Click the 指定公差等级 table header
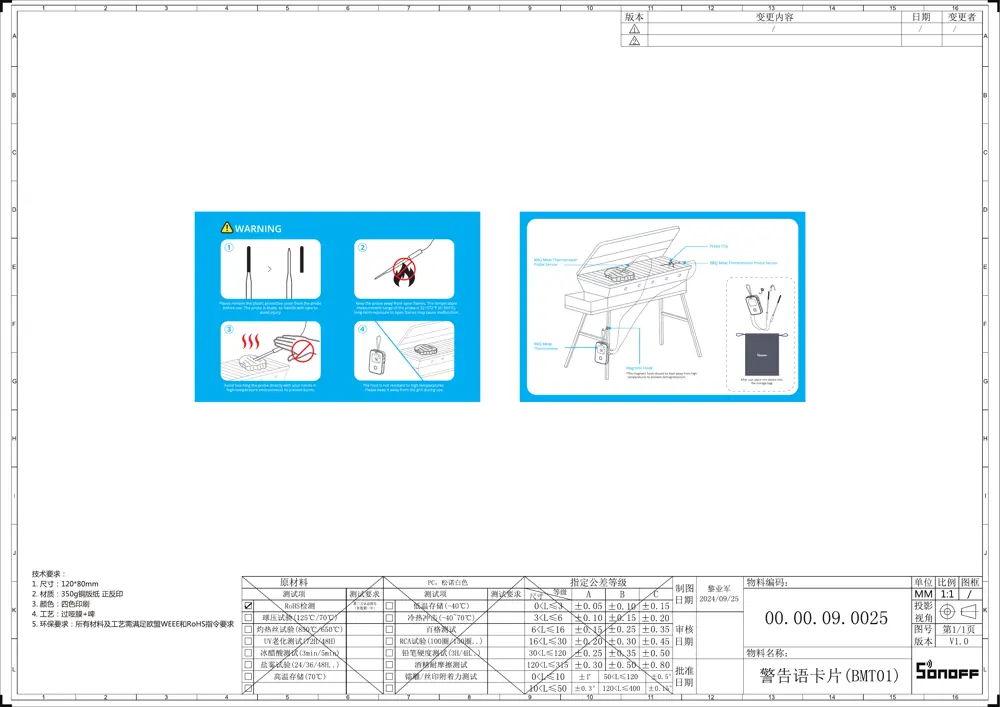This screenshot has height=707, width=1000. pyautogui.click(x=598, y=582)
